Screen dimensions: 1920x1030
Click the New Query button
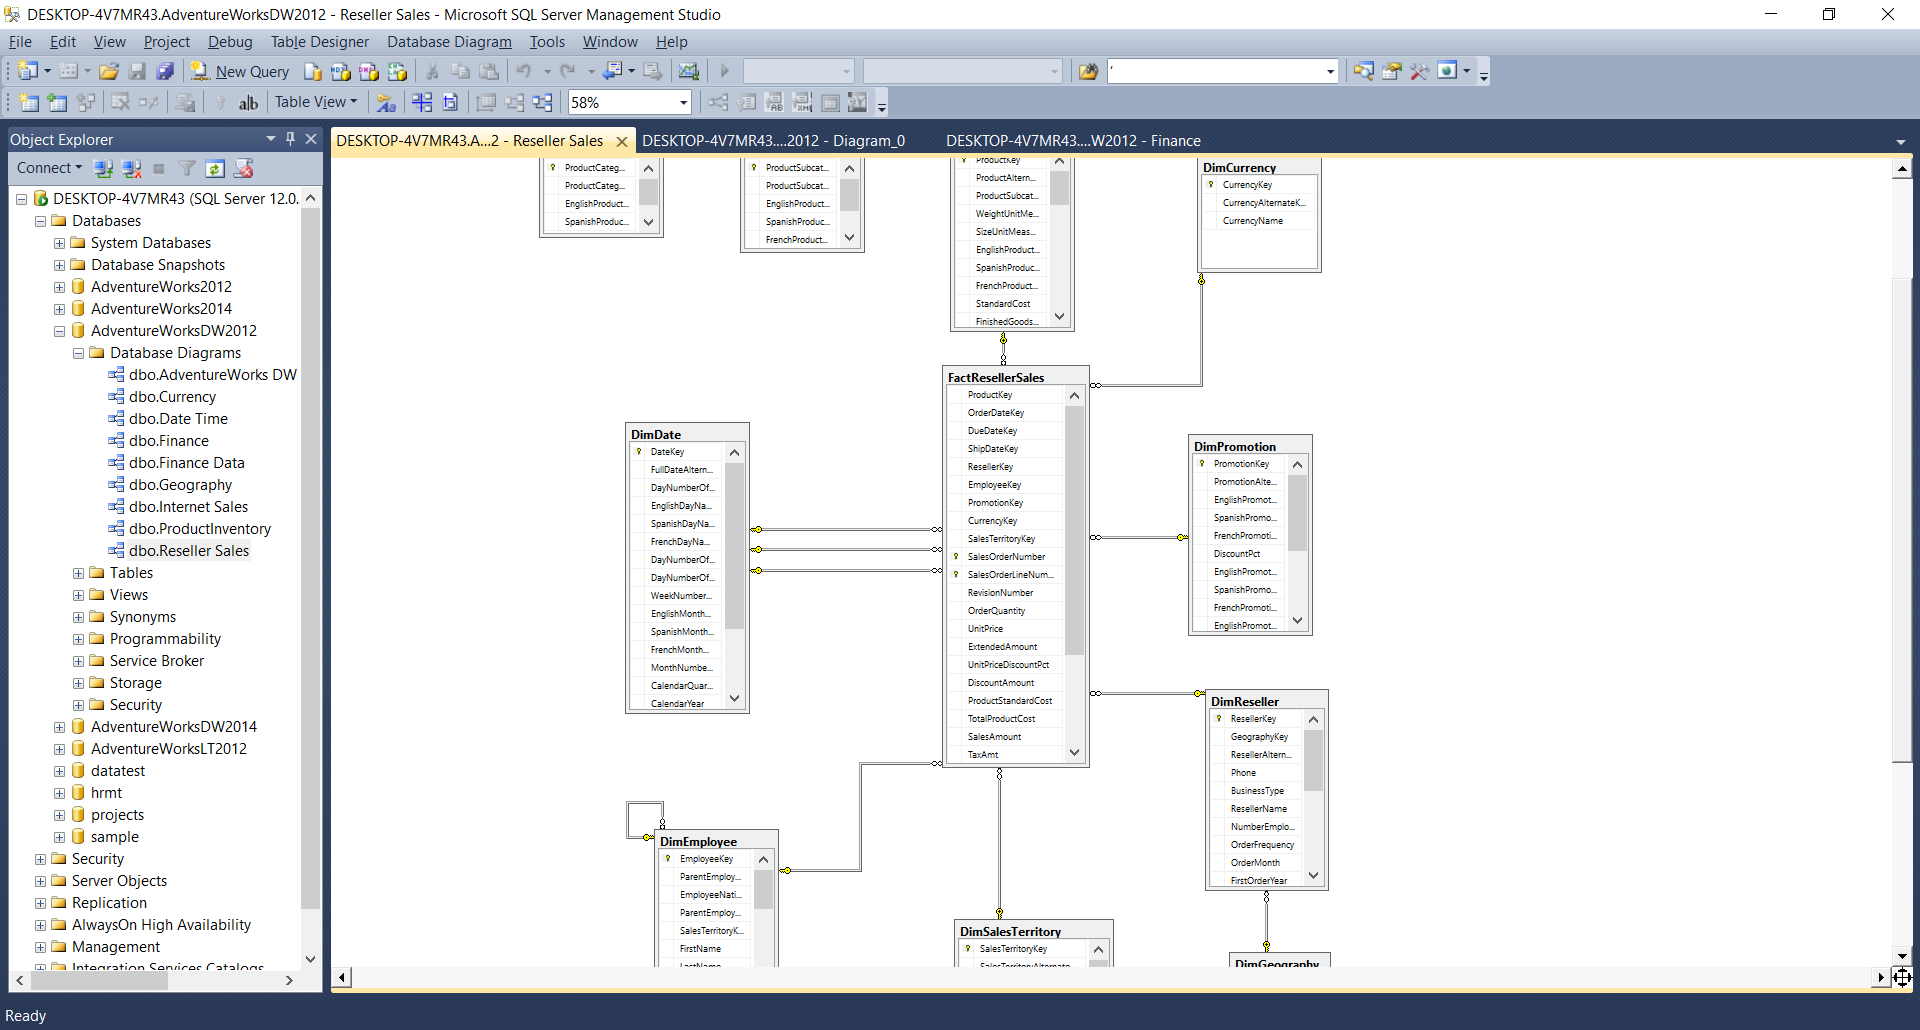pos(240,71)
